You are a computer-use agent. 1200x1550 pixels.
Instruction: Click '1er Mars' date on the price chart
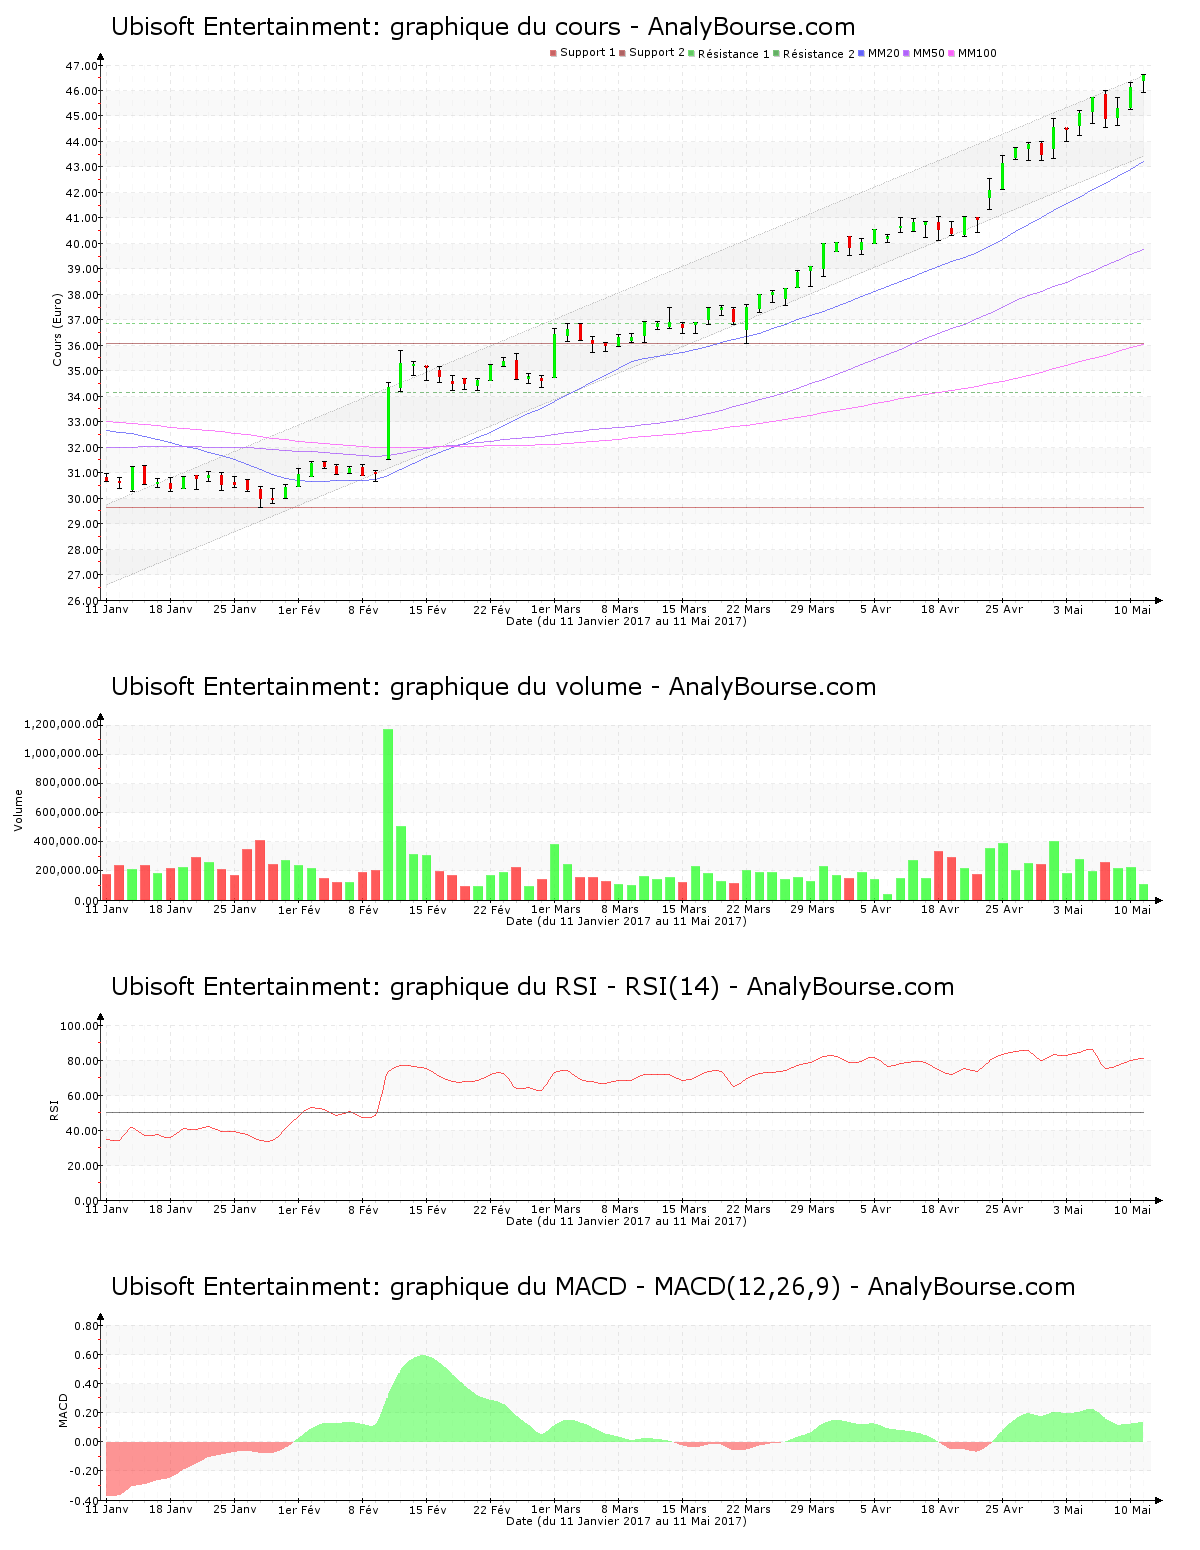(x=556, y=609)
